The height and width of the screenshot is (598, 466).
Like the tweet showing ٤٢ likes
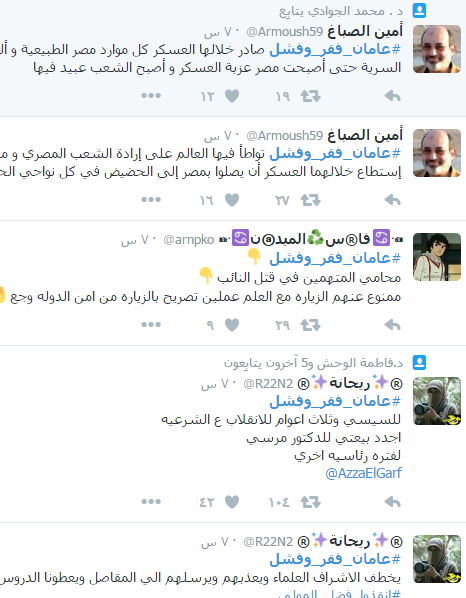(232, 502)
